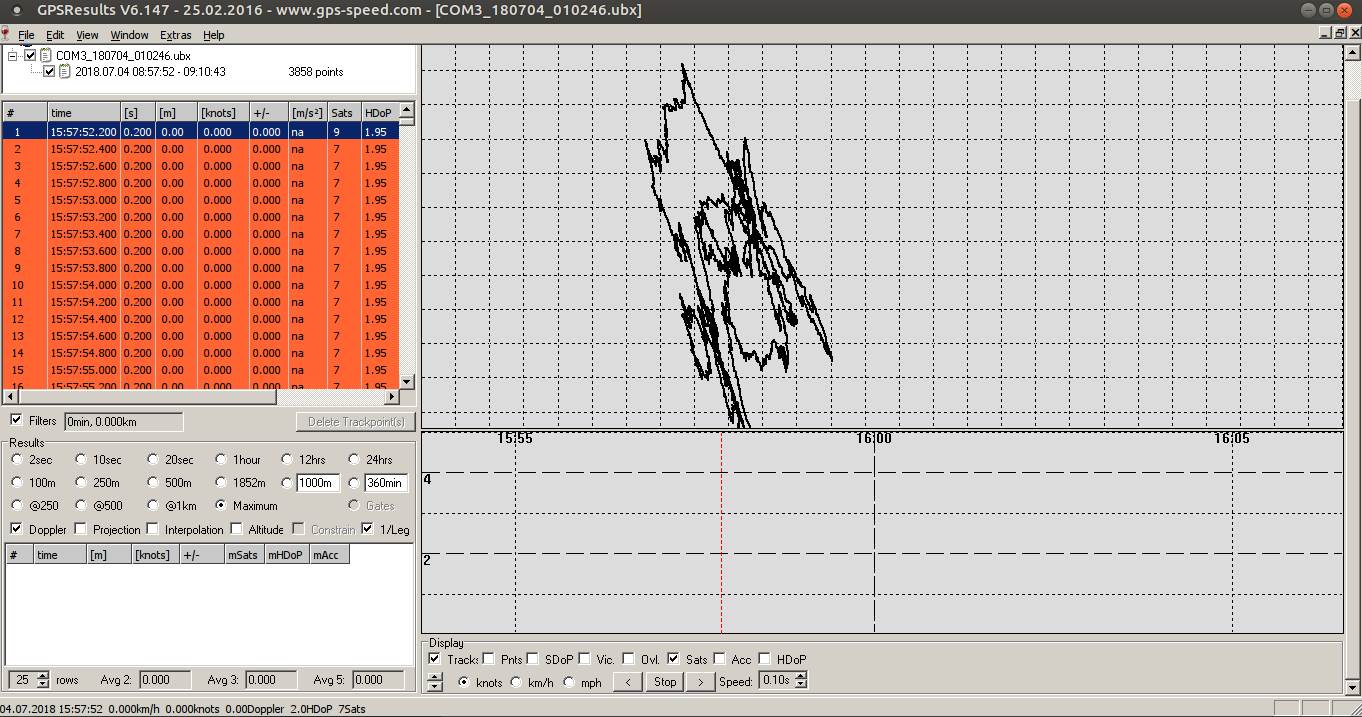The height and width of the screenshot is (717, 1362).
Task: Select the km/h speed unit radio button
Action: pos(516,682)
